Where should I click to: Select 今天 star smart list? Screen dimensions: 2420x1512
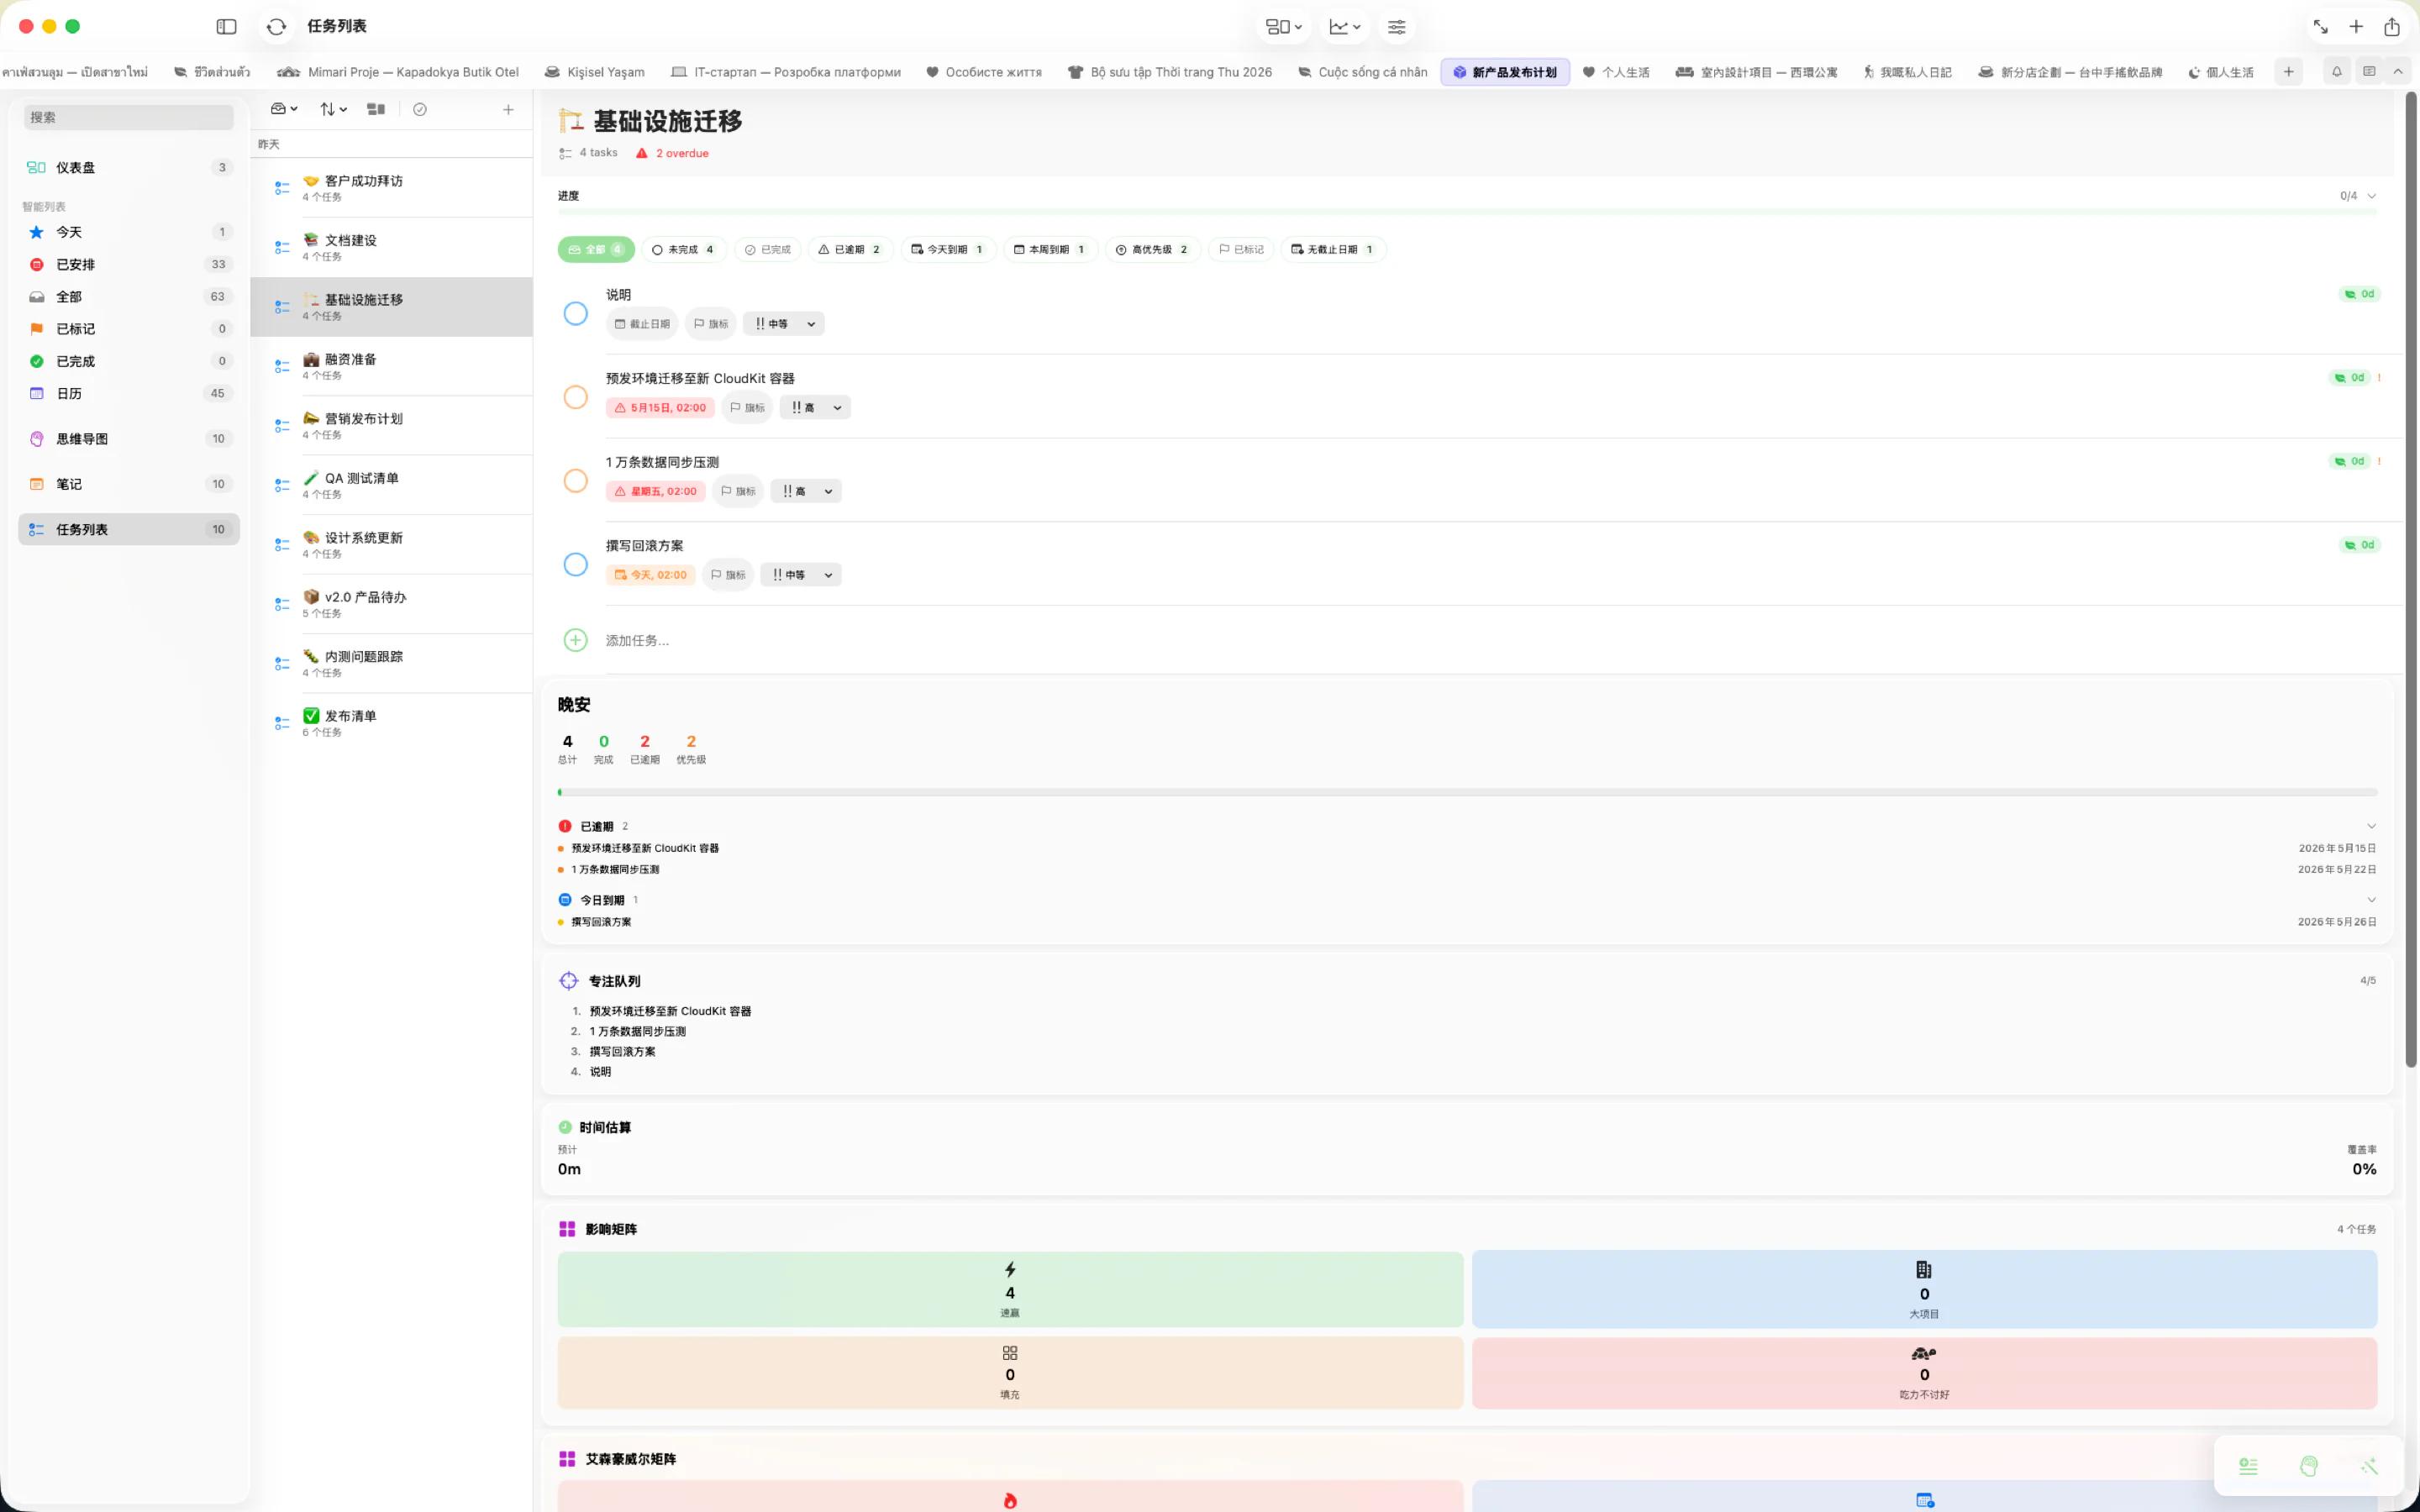pos(129,232)
